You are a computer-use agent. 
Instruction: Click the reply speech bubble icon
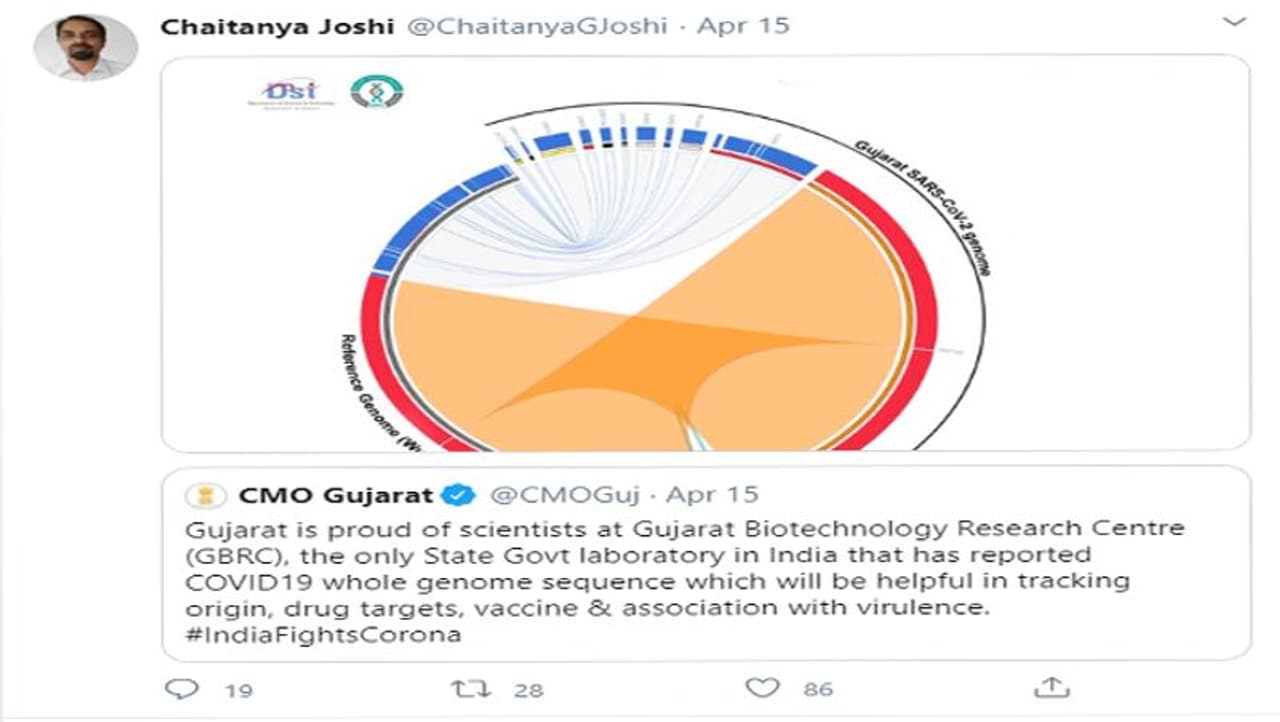click(x=182, y=688)
